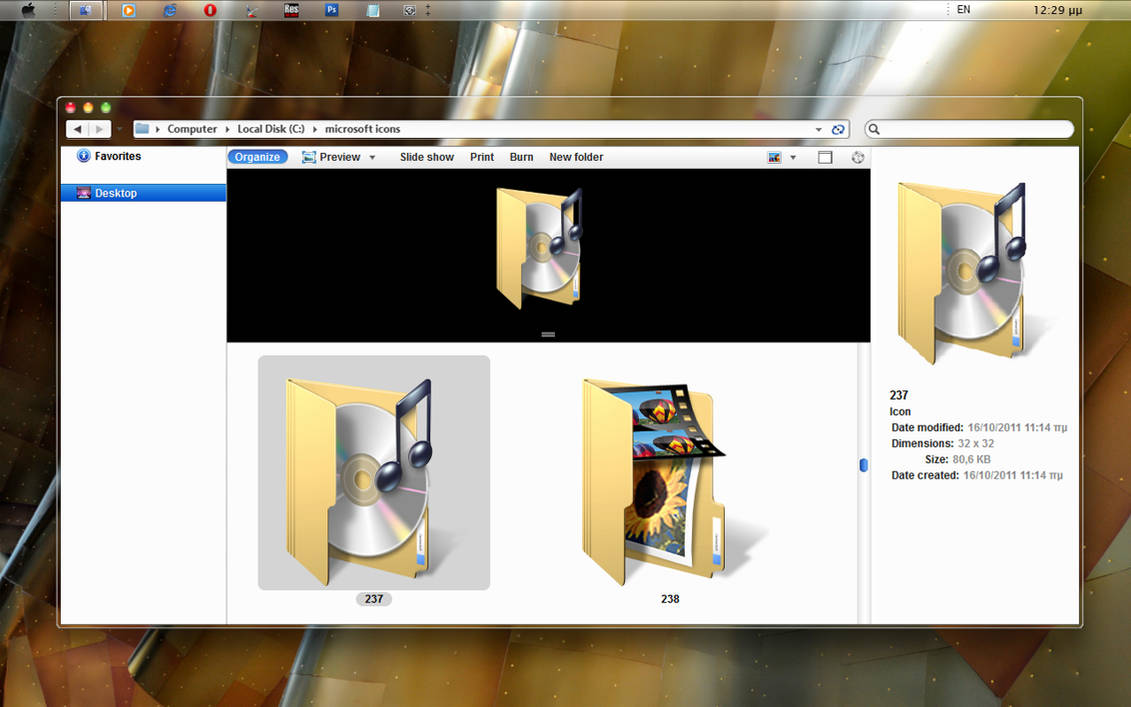Click the screenshot capture icon in the top bar
The image size is (1131, 707).
tap(409, 10)
